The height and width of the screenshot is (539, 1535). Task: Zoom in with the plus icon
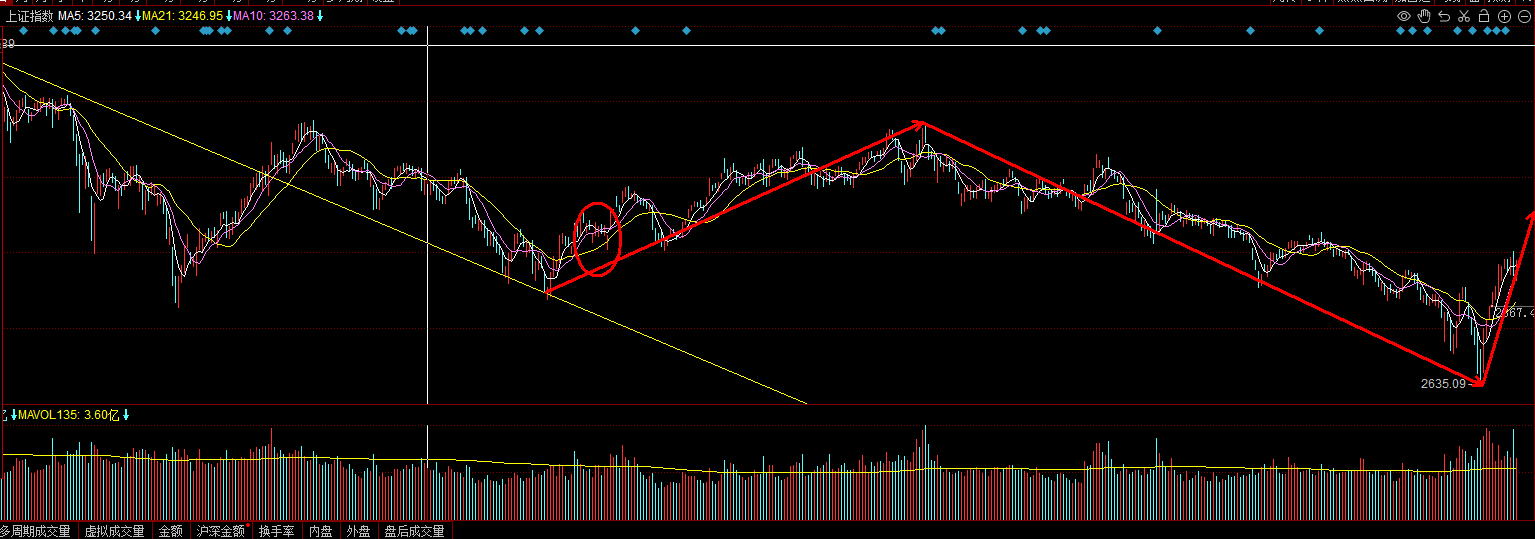pos(1504,16)
